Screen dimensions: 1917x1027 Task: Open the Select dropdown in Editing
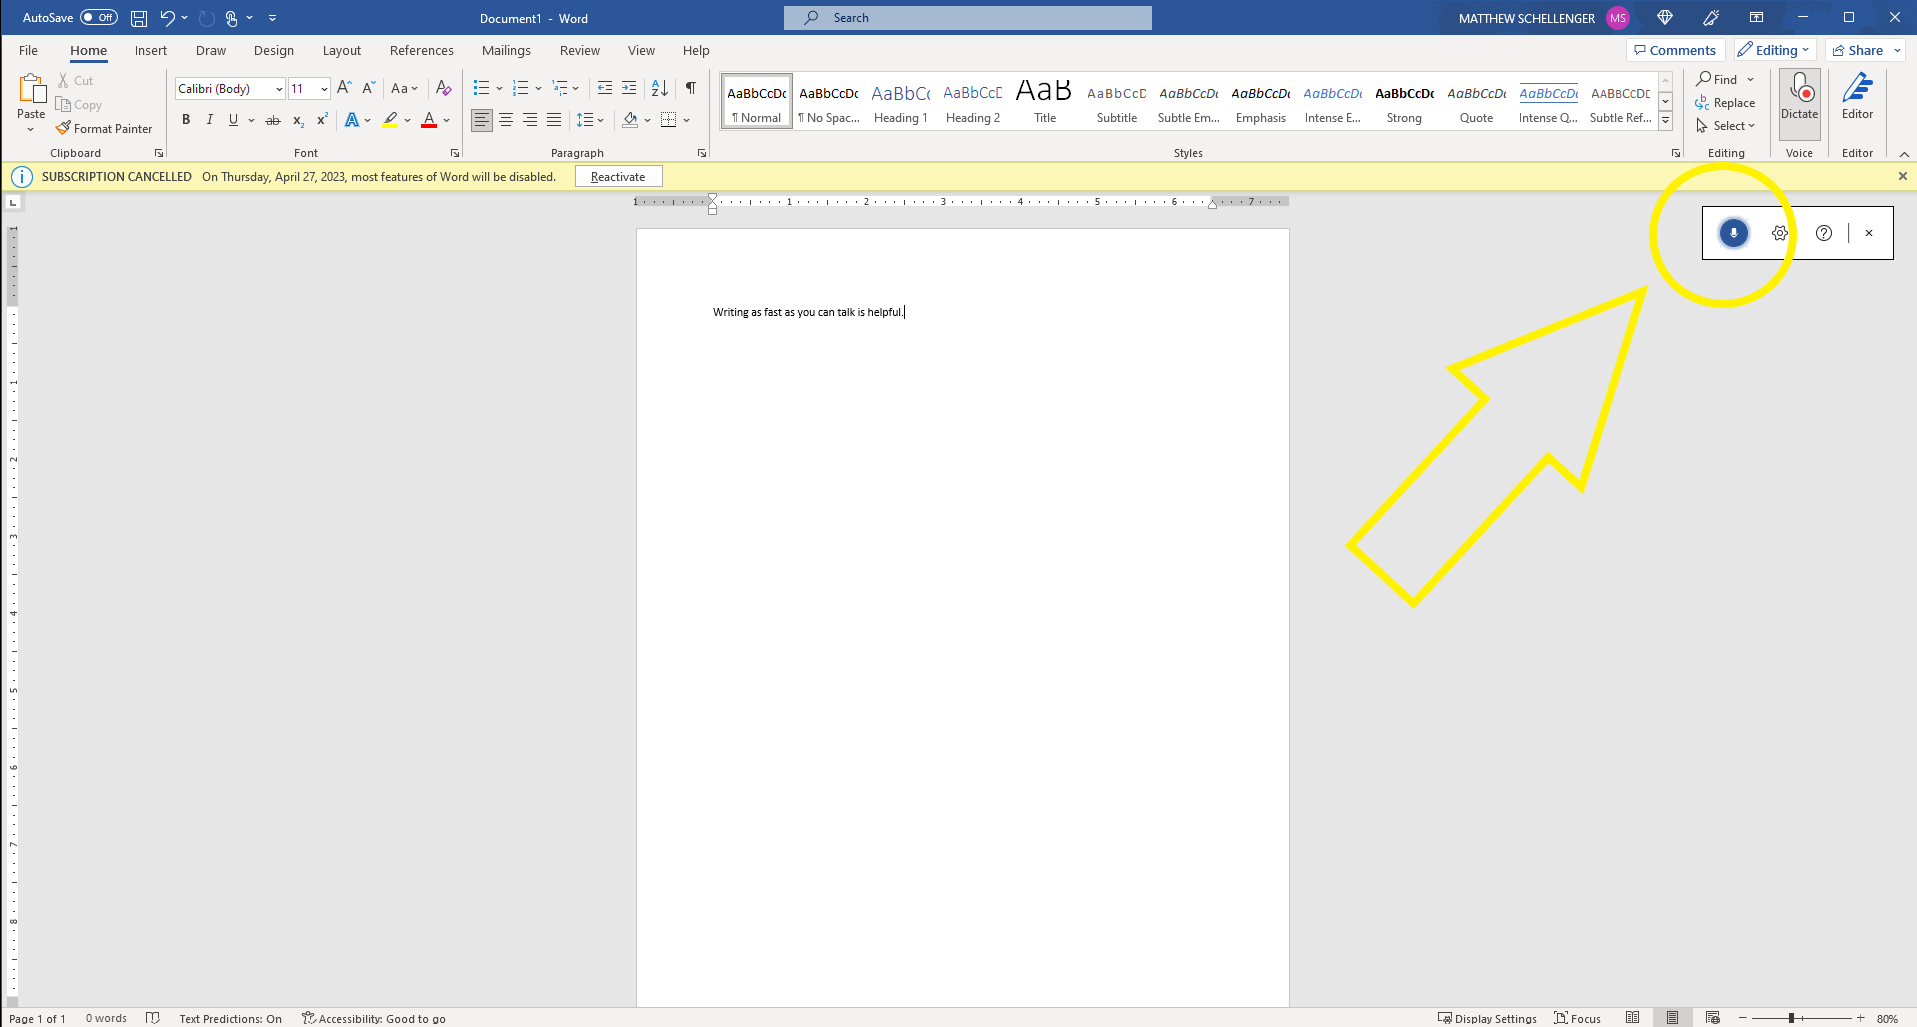coord(1726,125)
